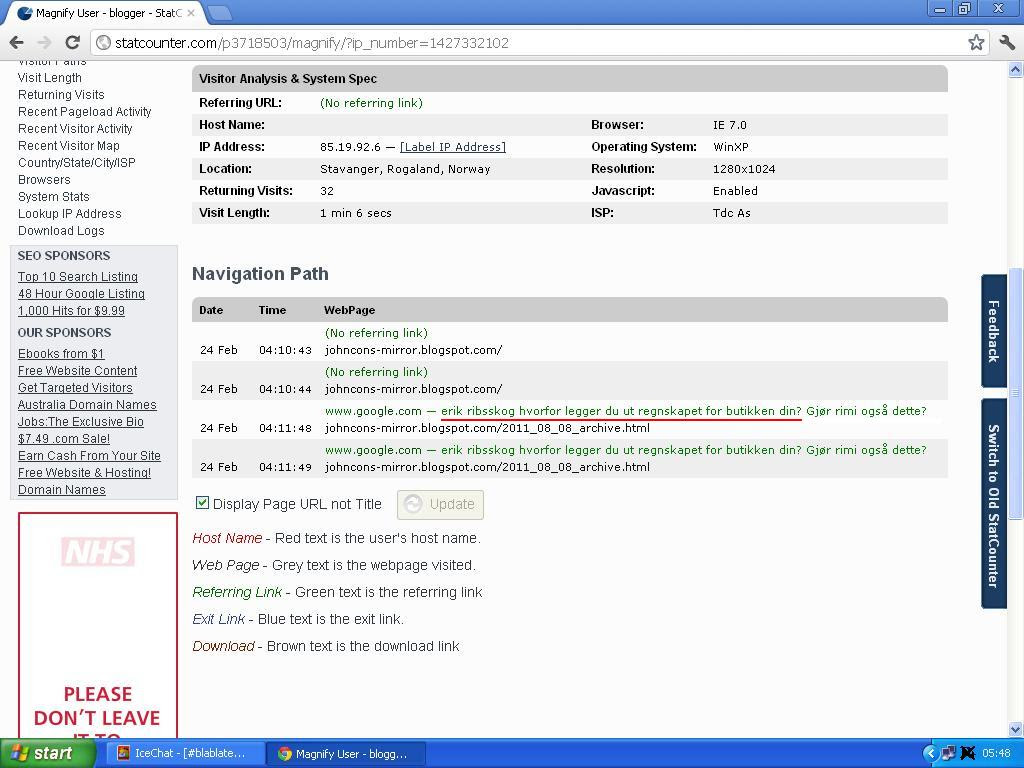The width and height of the screenshot is (1024, 768).
Task: Click the network tray icon
Action: tap(948, 754)
